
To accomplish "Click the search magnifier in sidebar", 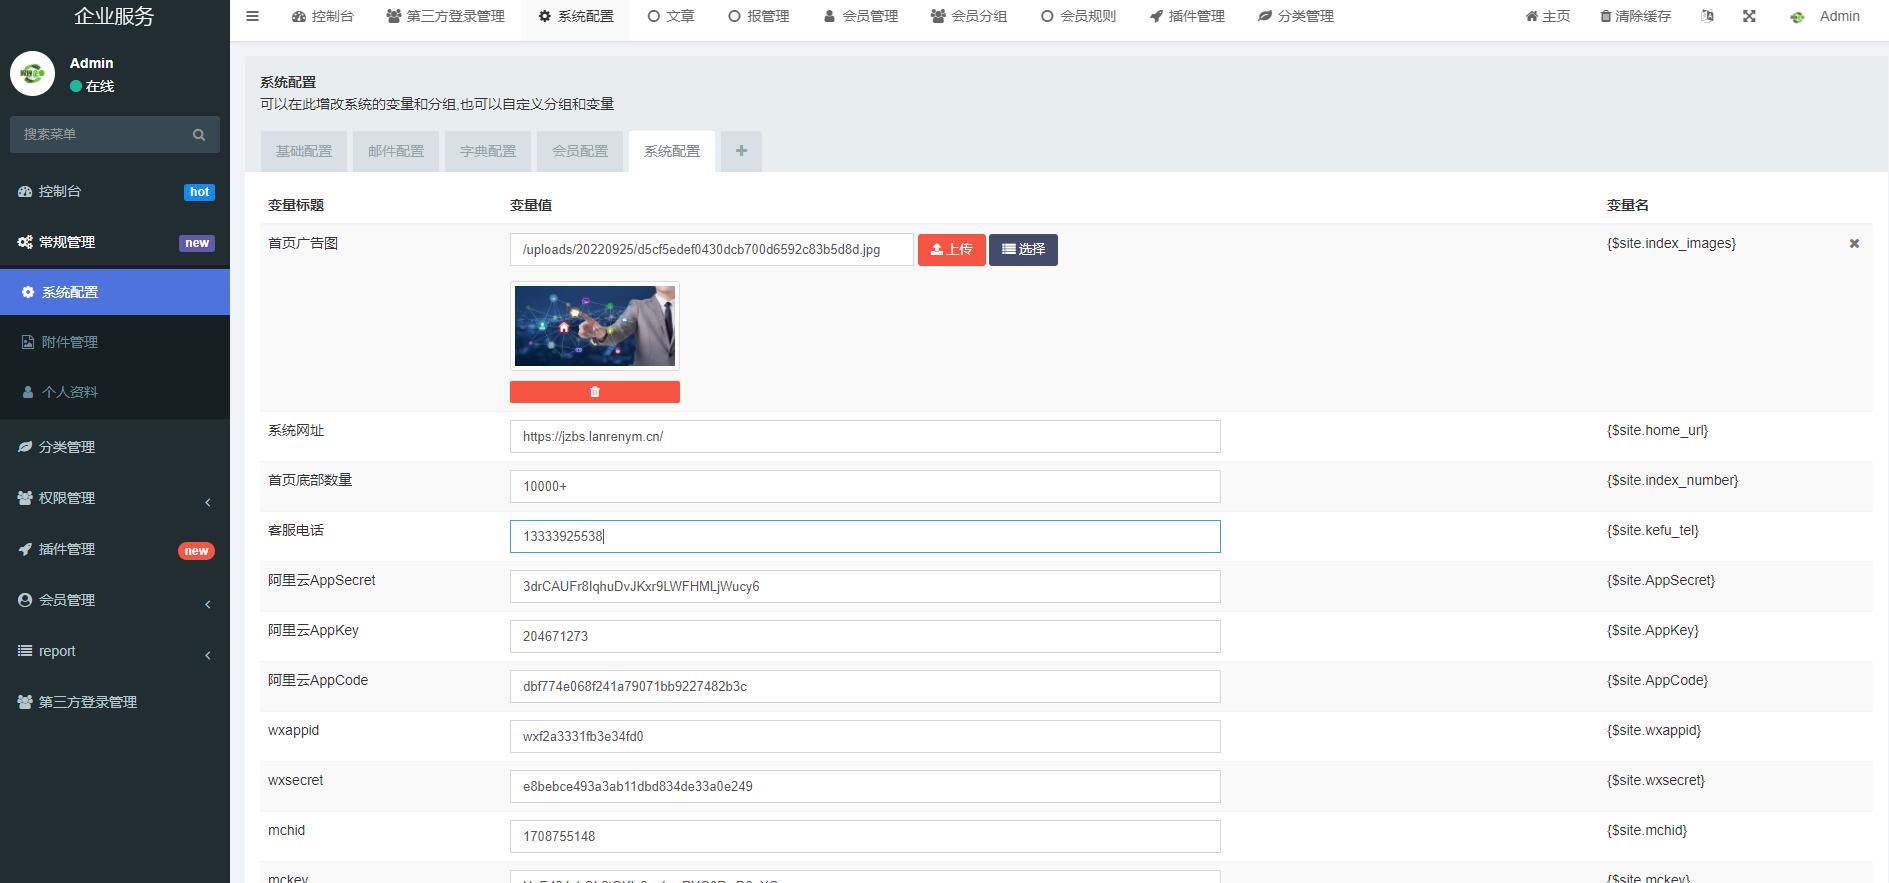I will (199, 135).
